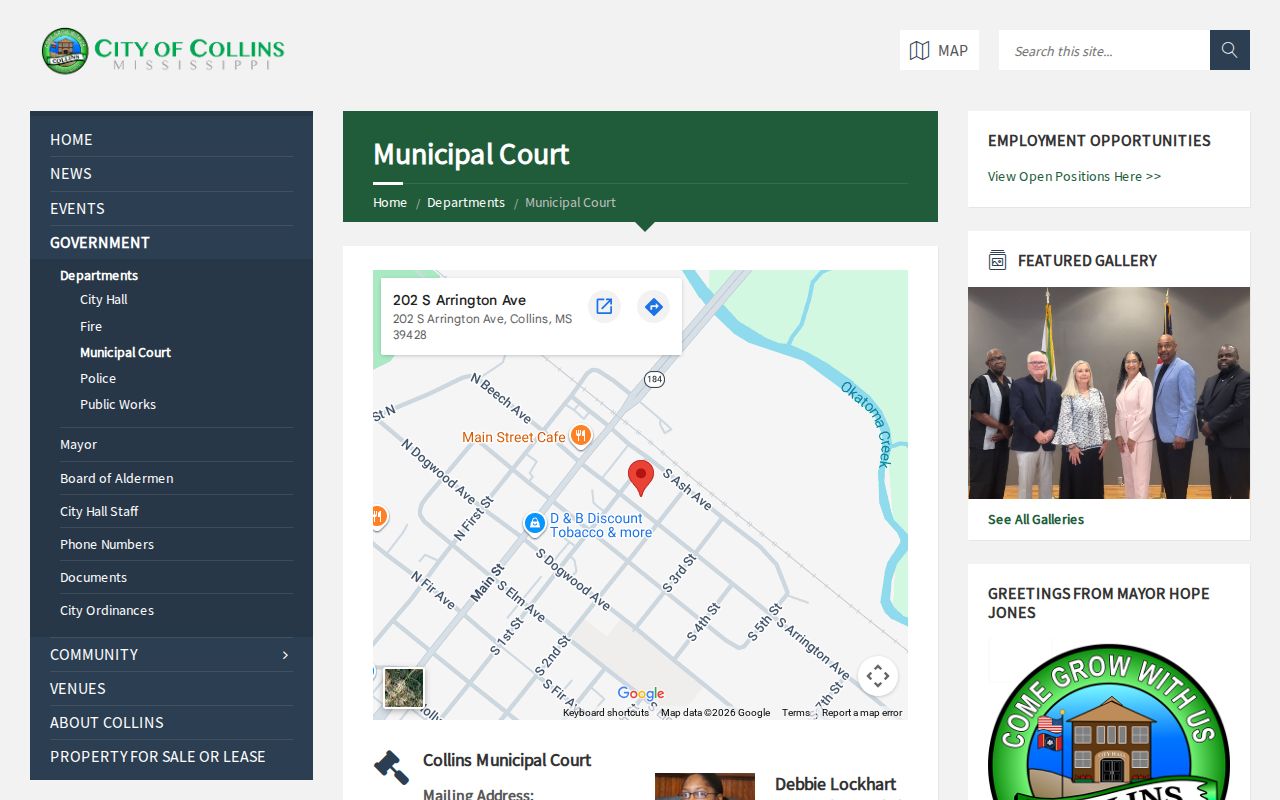The height and width of the screenshot is (800, 1280).
Task: Open ABOUT COLLINS menu item
Action: coord(107,722)
